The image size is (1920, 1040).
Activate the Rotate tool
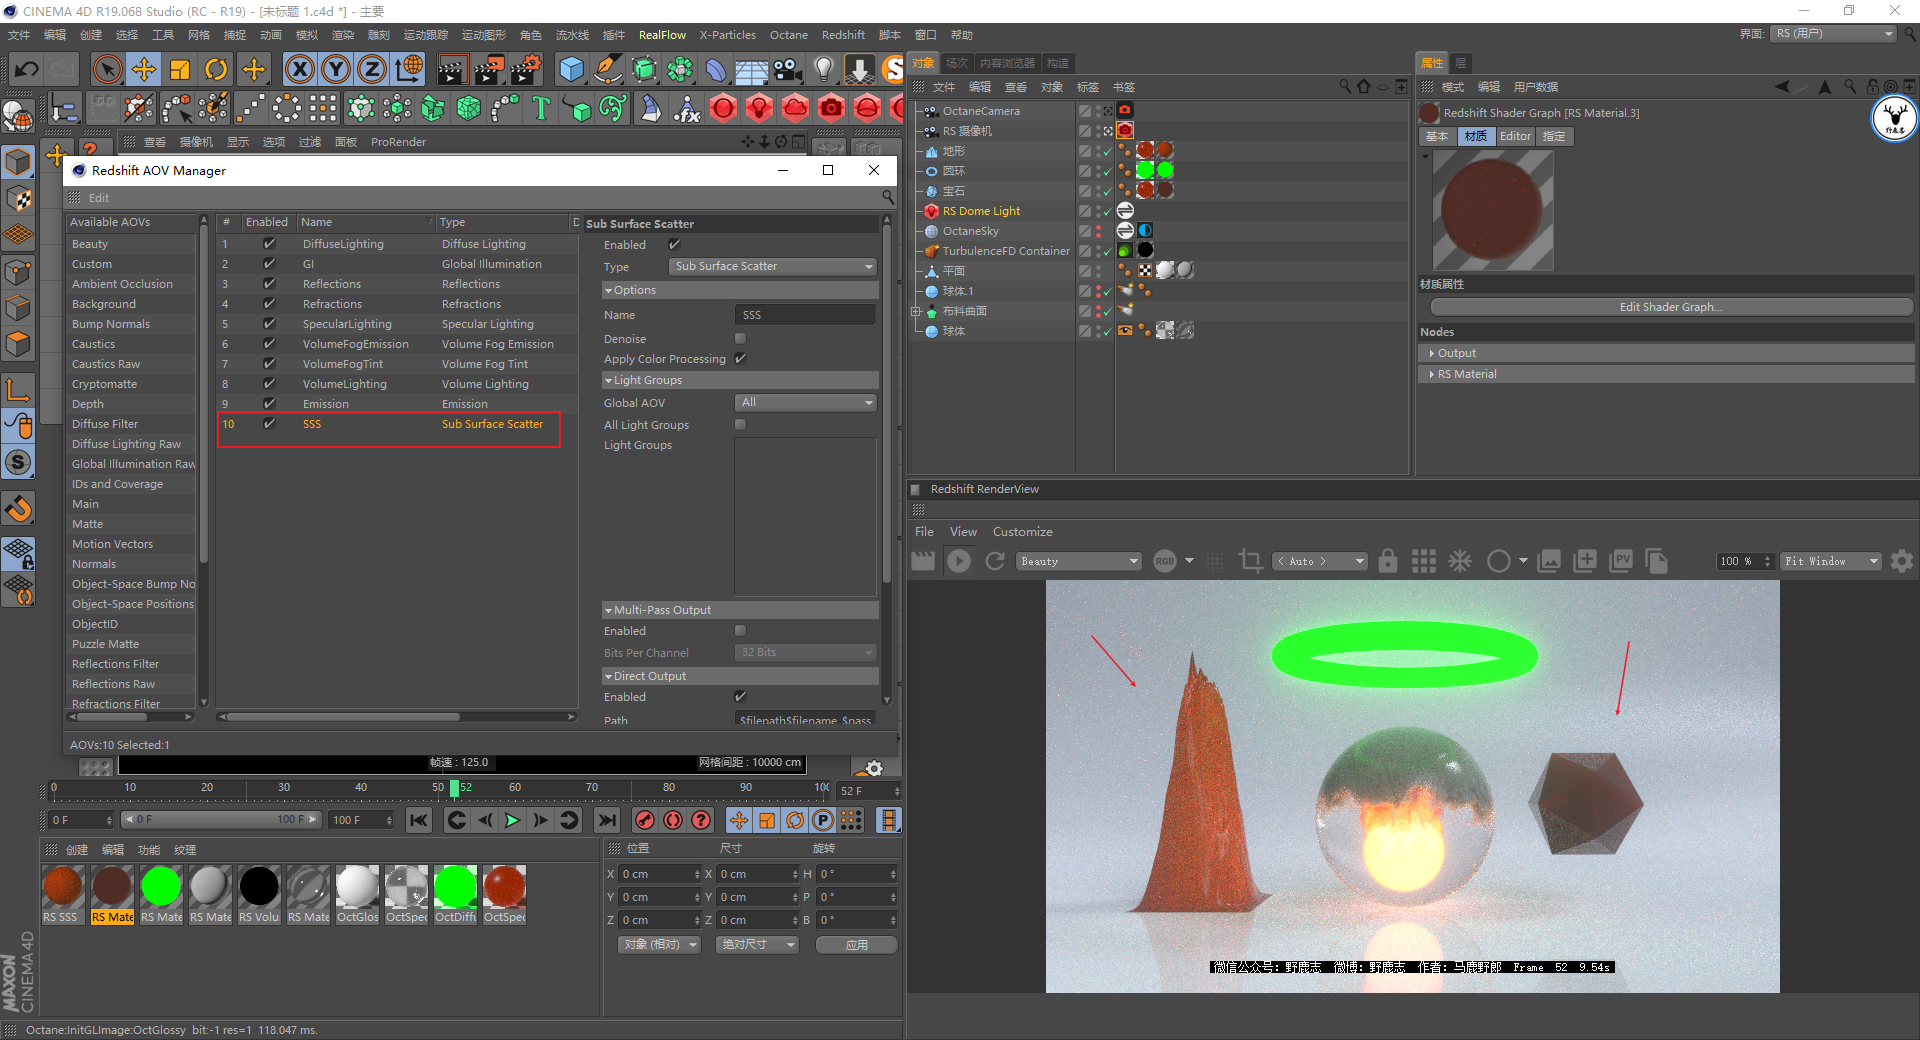(216, 69)
